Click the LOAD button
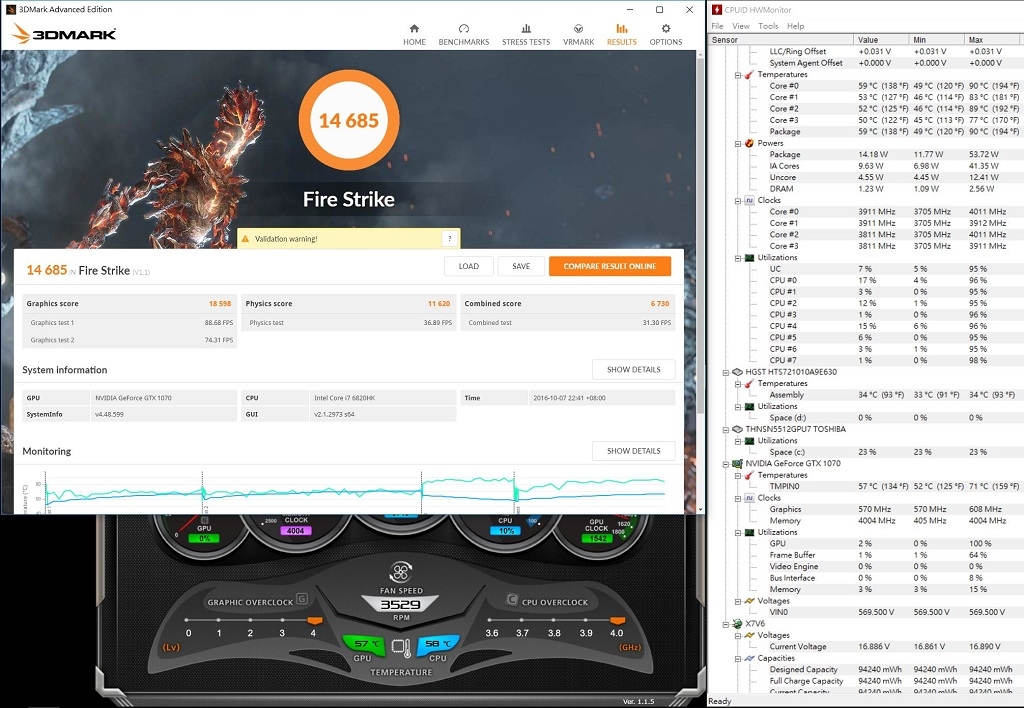This screenshot has height=708, width=1024. [x=468, y=266]
